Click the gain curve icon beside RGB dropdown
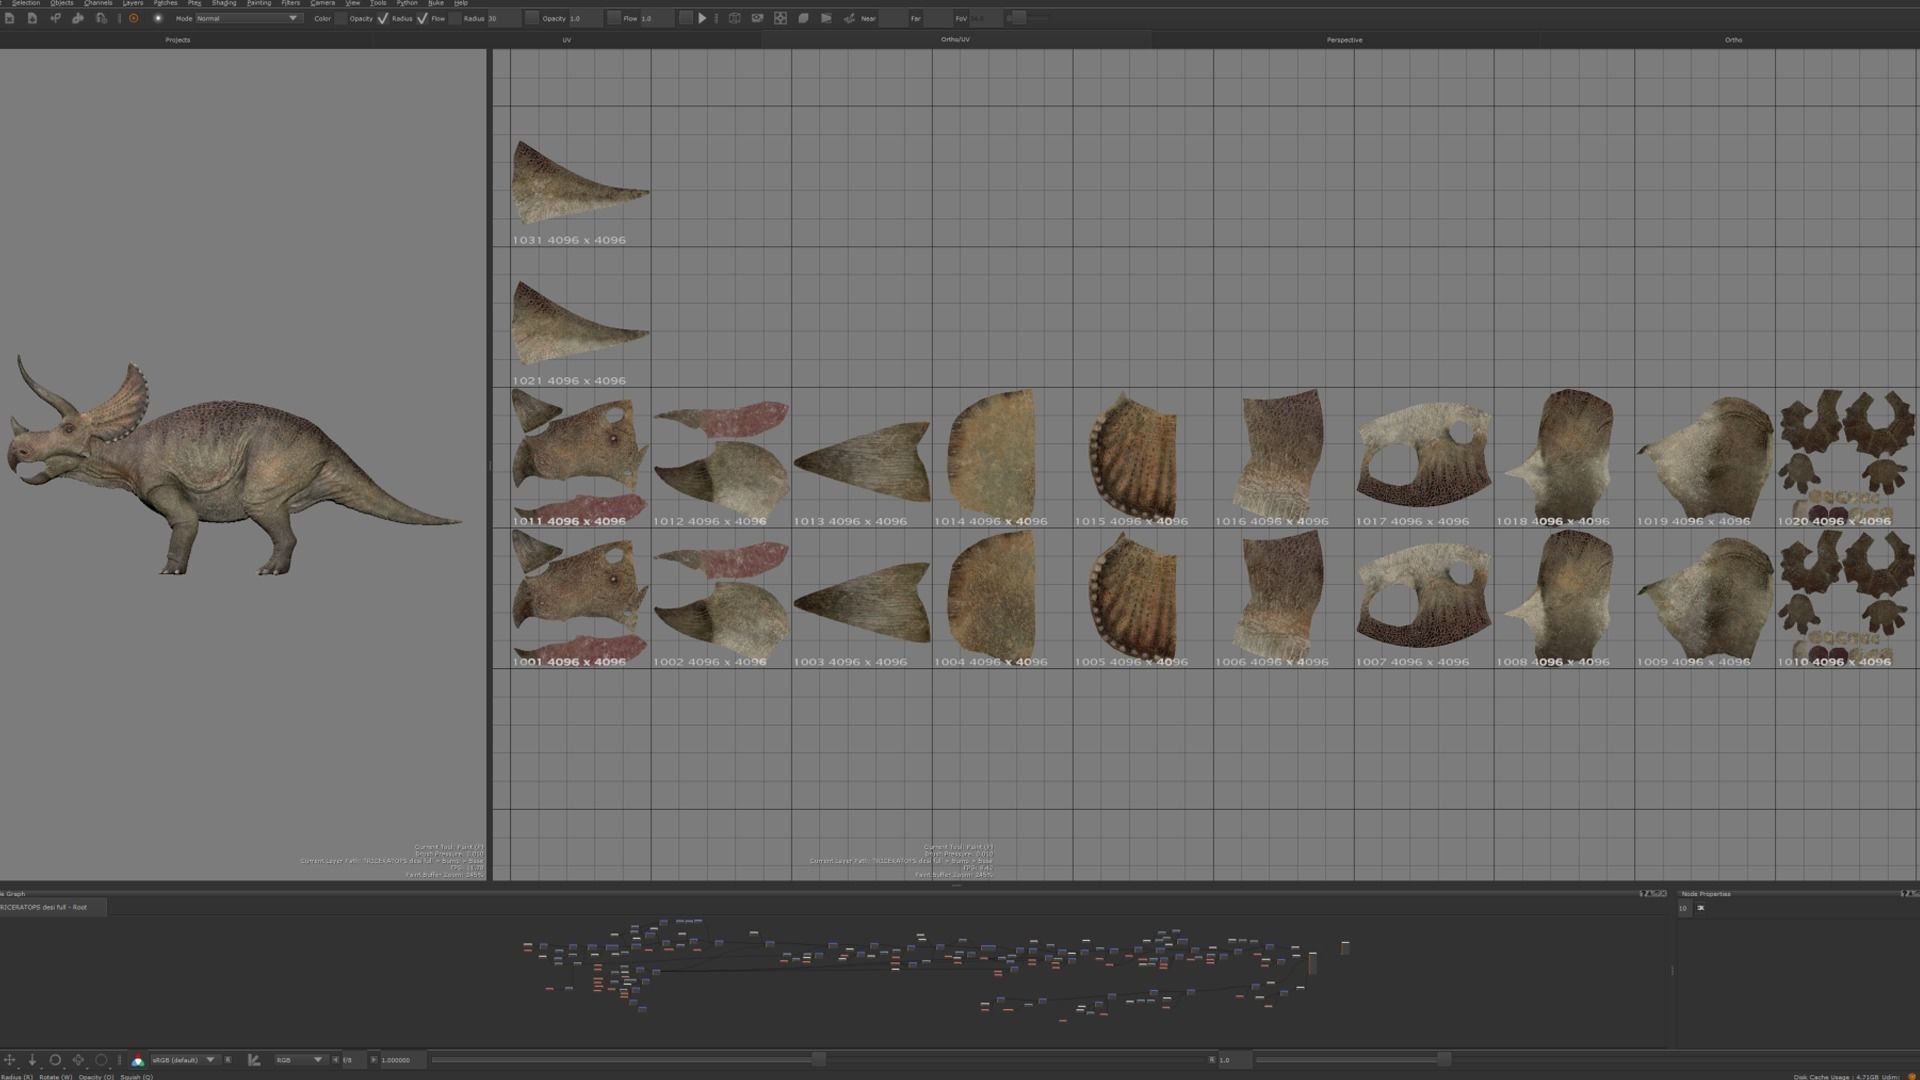The image size is (1920, 1080). (254, 1060)
